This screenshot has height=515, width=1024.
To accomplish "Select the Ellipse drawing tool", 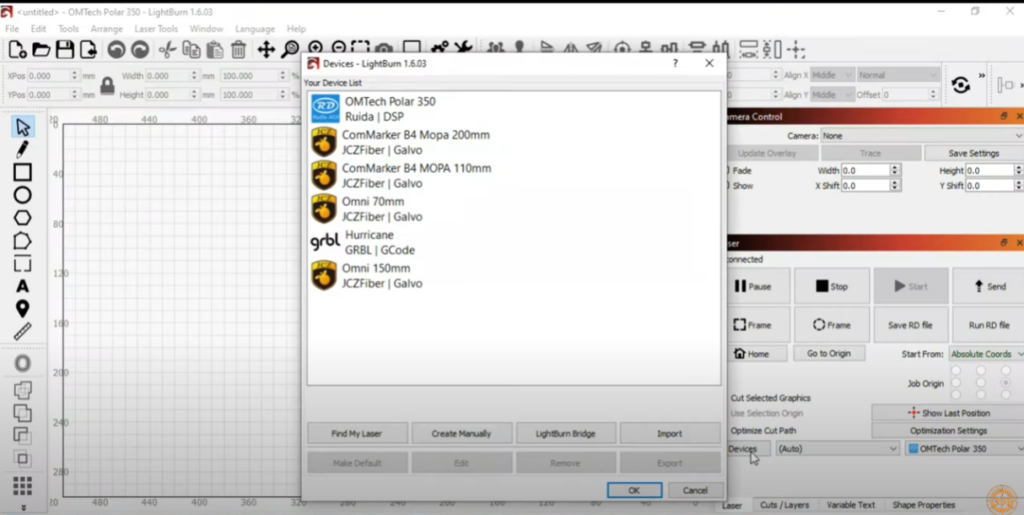I will click(x=22, y=195).
